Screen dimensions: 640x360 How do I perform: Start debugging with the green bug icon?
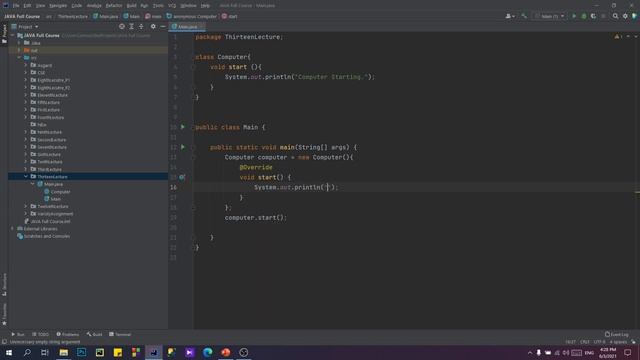coord(584,16)
